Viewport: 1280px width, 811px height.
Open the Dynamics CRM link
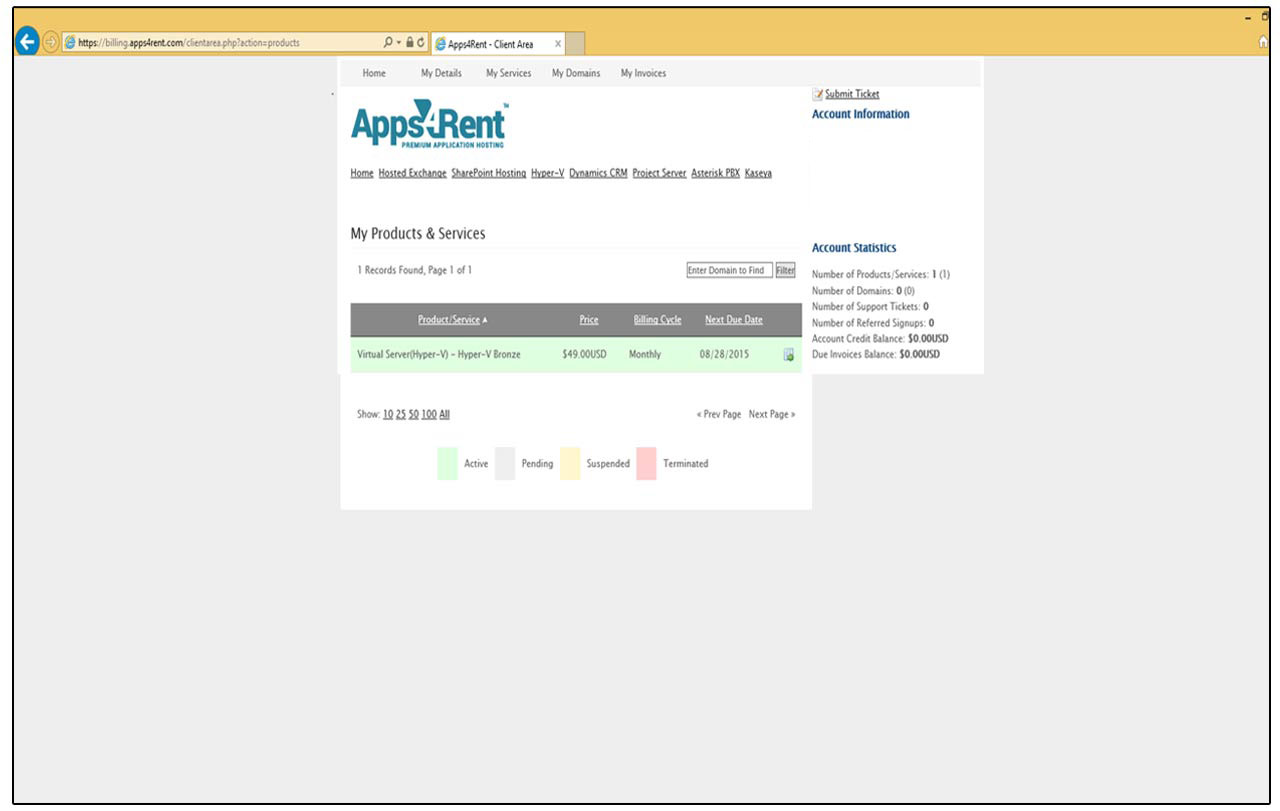click(x=598, y=173)
